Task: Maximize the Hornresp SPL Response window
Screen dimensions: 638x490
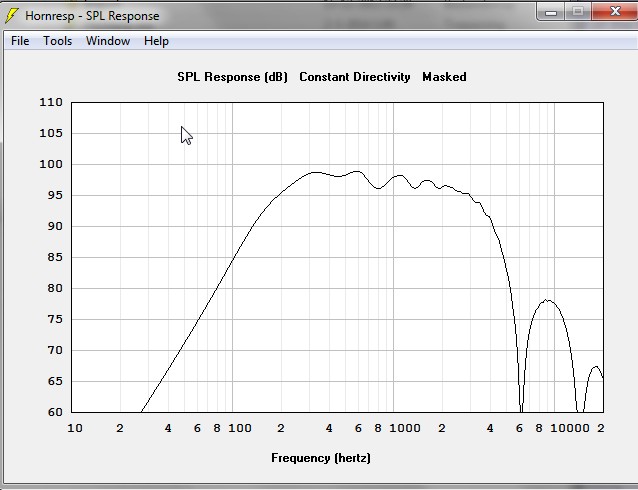Action: [578, 12]
